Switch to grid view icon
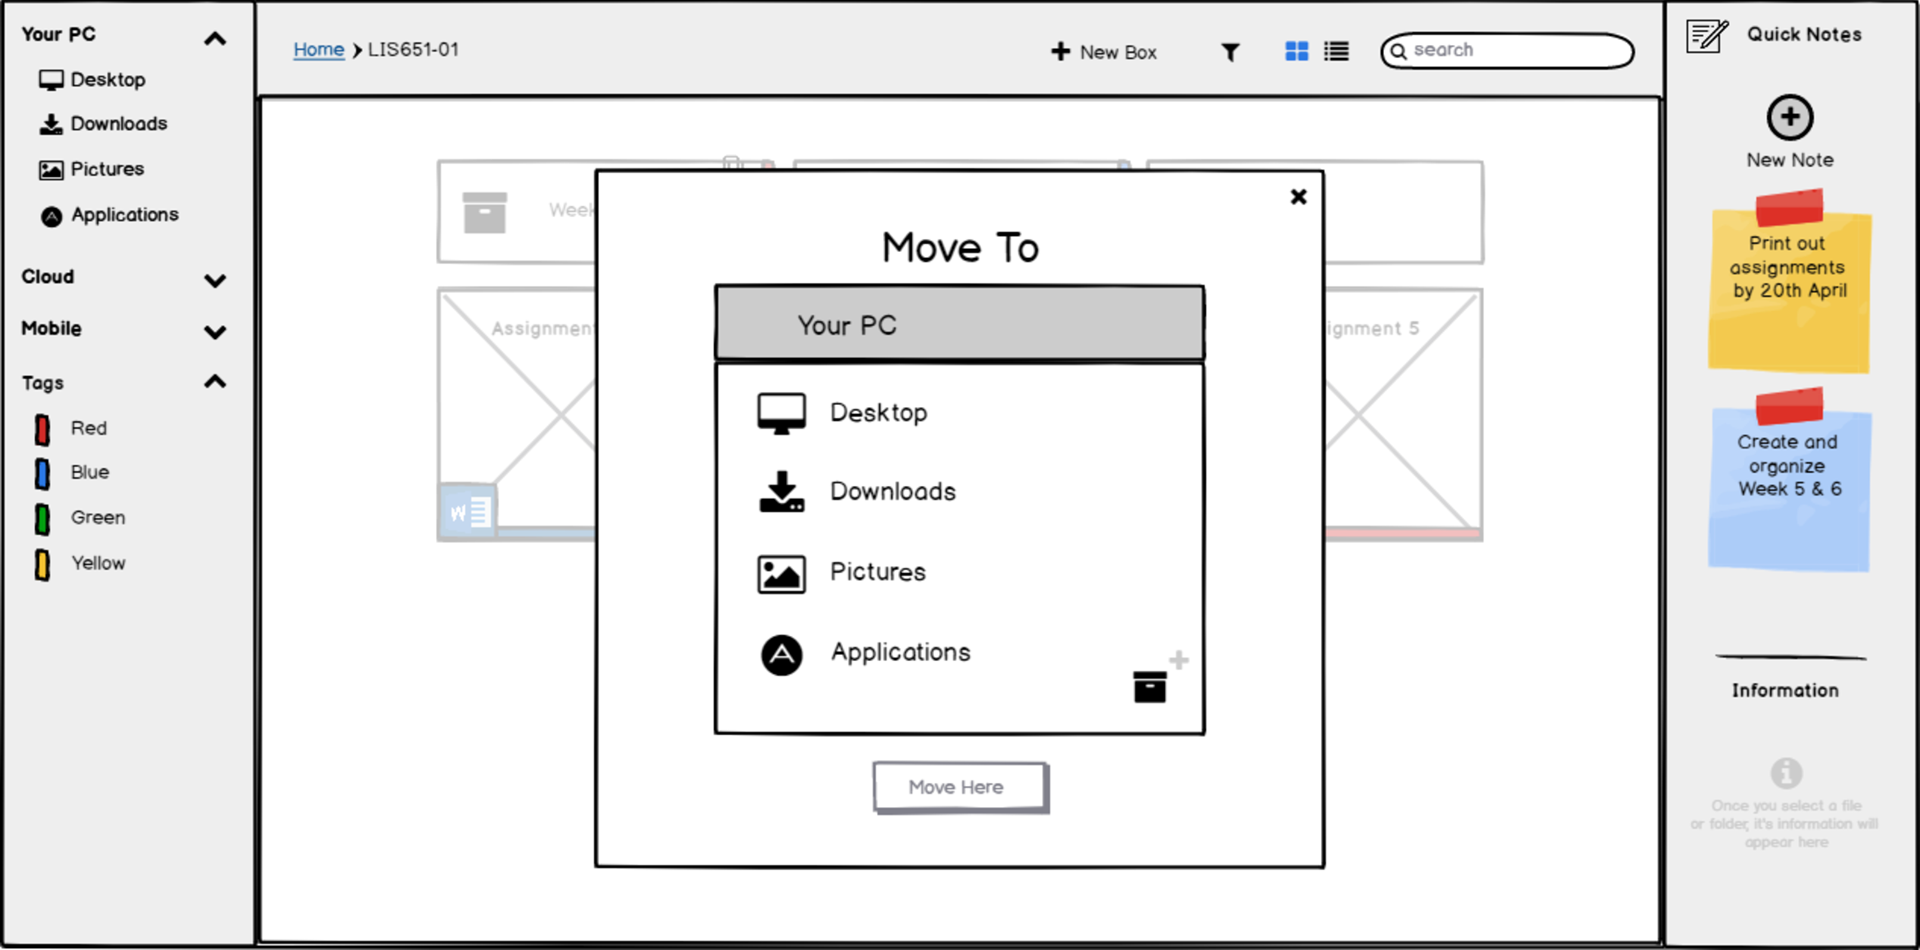 click(1296, 51)
